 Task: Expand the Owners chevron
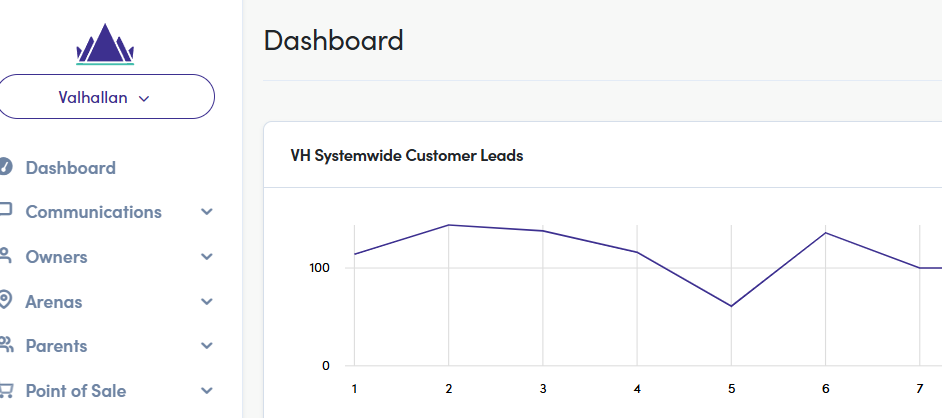click(x=207, y=257)
